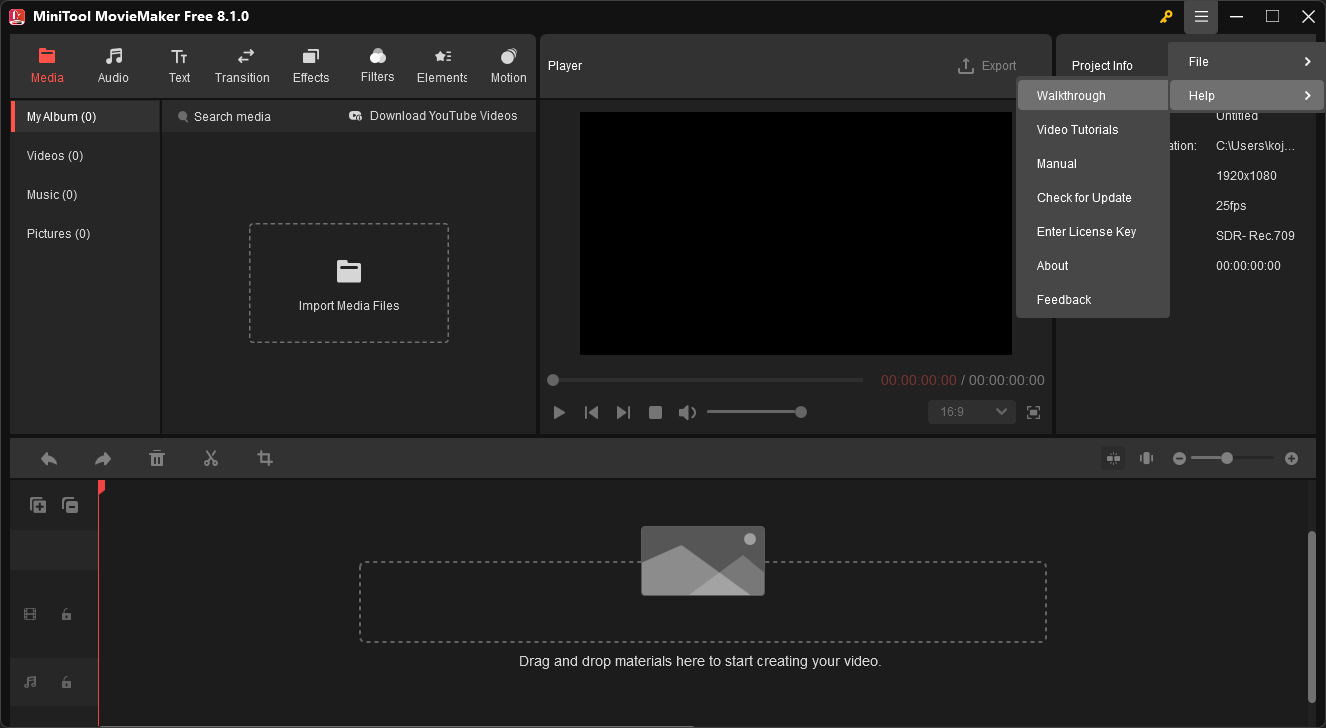Expand the File submenu

[x=1247, y=62]
